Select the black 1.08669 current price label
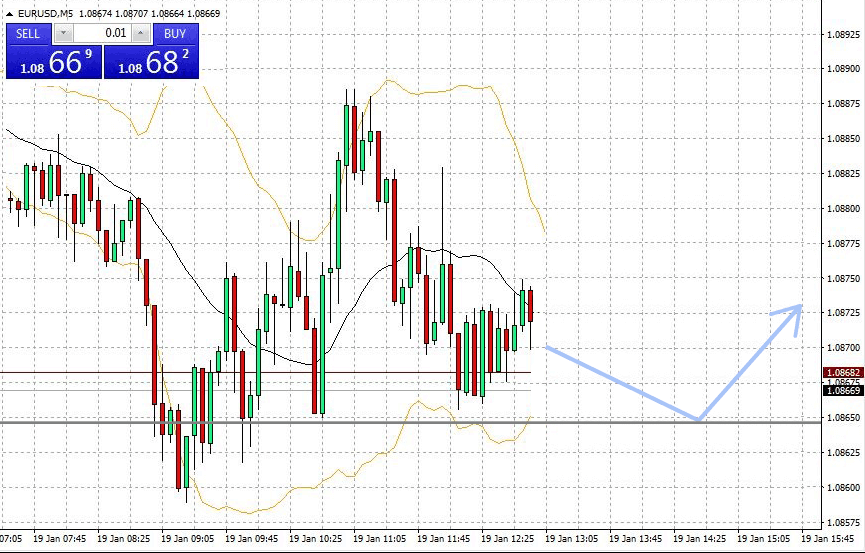 [841, 390]
